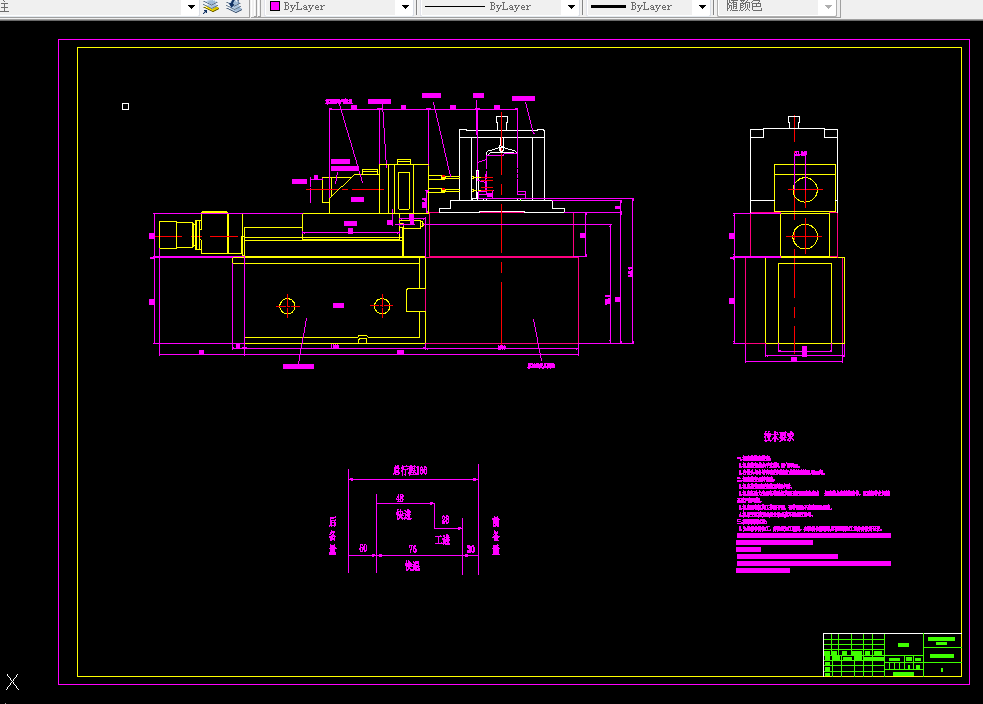Click the green title block table
This screenshot has height=704, width=983.
pos(892,654)
